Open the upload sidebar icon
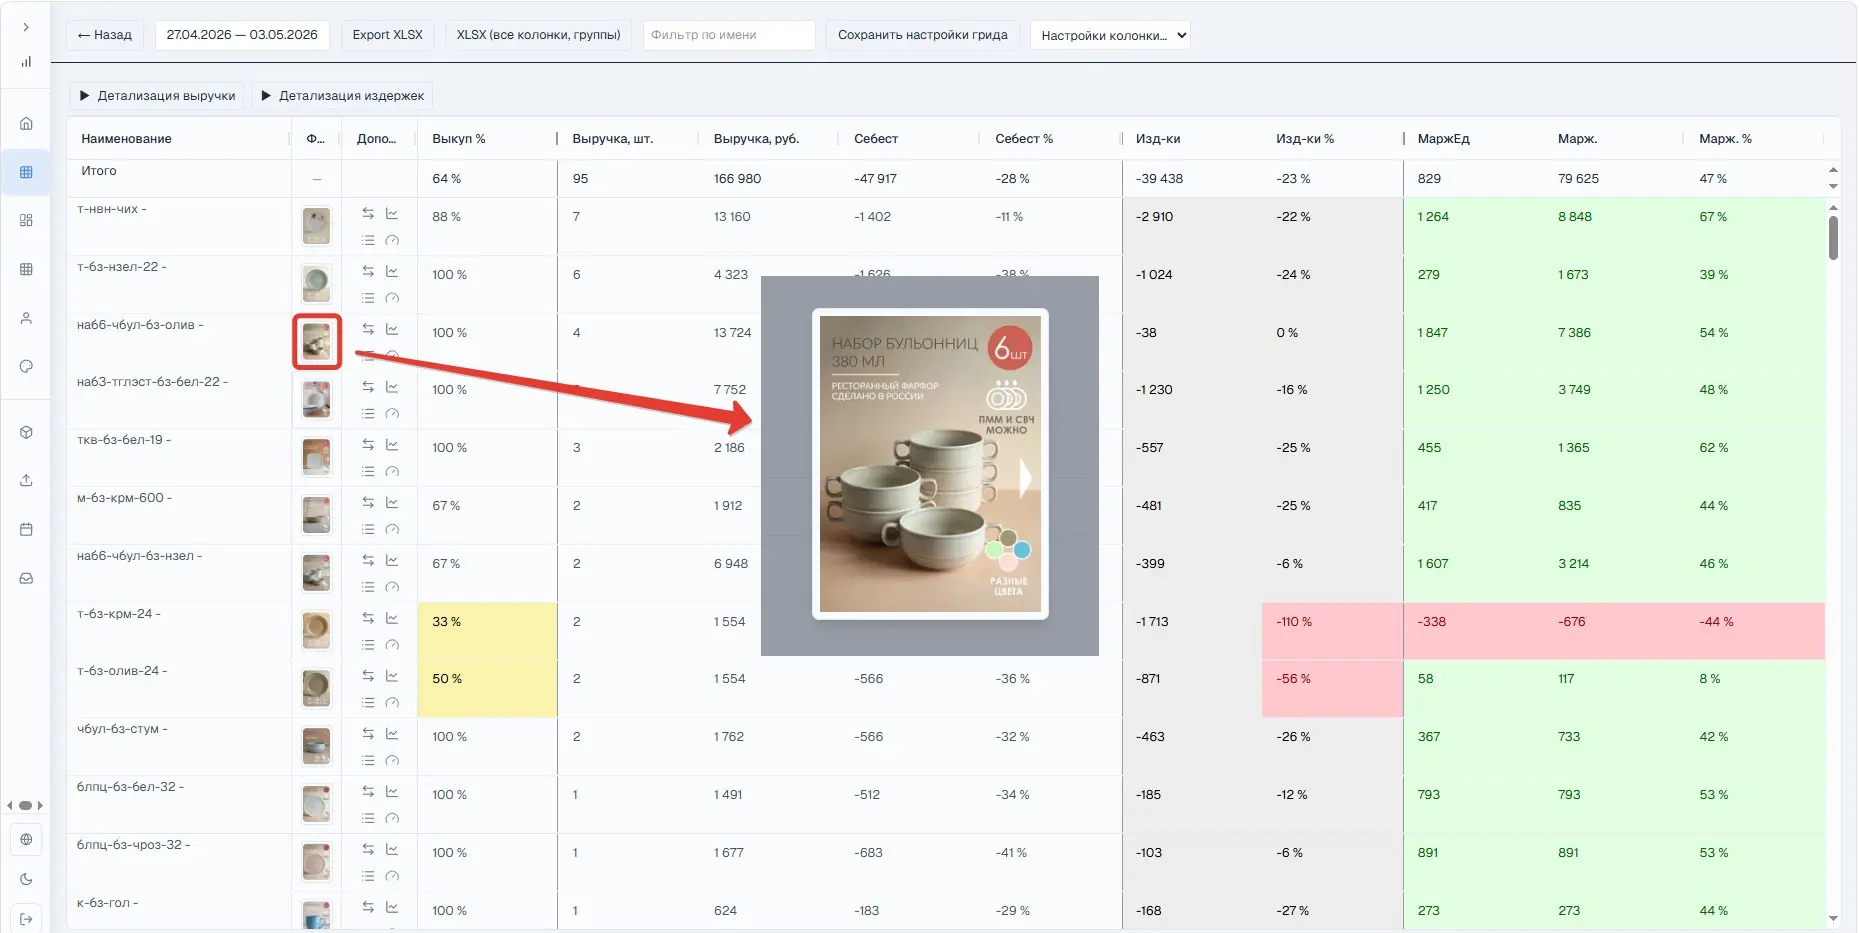The height and width of the screenshot is (933, 1860). (x=26, y=480)
